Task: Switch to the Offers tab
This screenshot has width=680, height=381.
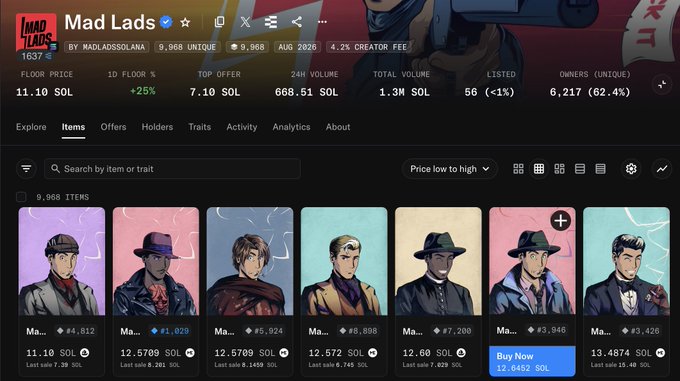Action: [x=113, y=127]
